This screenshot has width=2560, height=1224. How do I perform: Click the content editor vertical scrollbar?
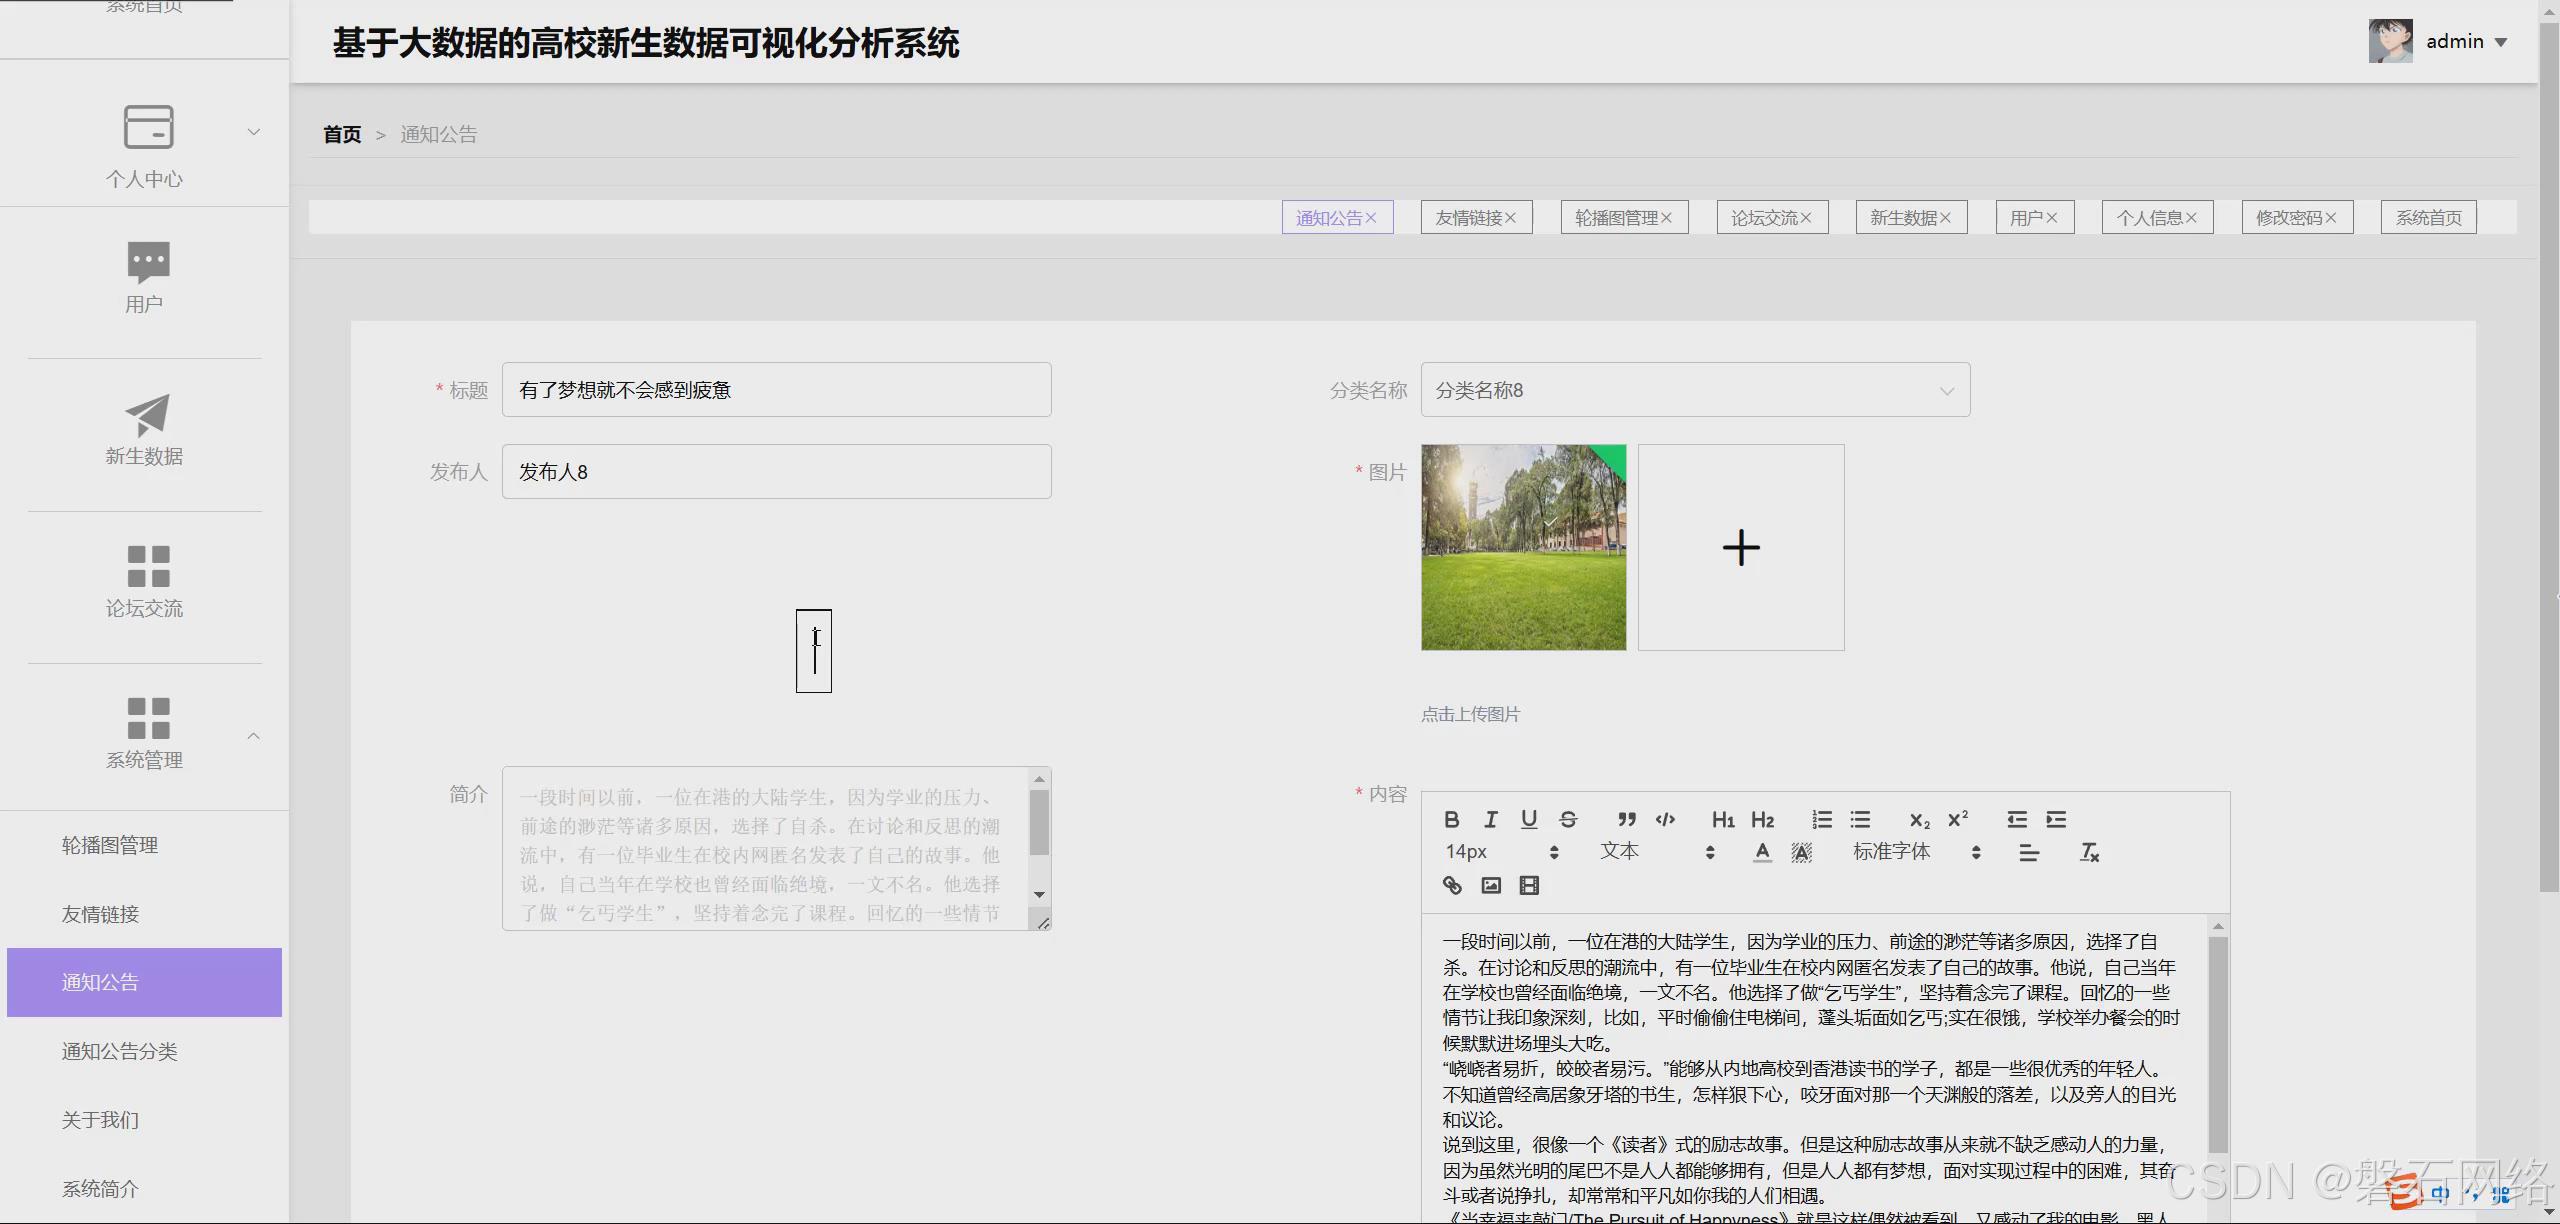point(2217,1043)
